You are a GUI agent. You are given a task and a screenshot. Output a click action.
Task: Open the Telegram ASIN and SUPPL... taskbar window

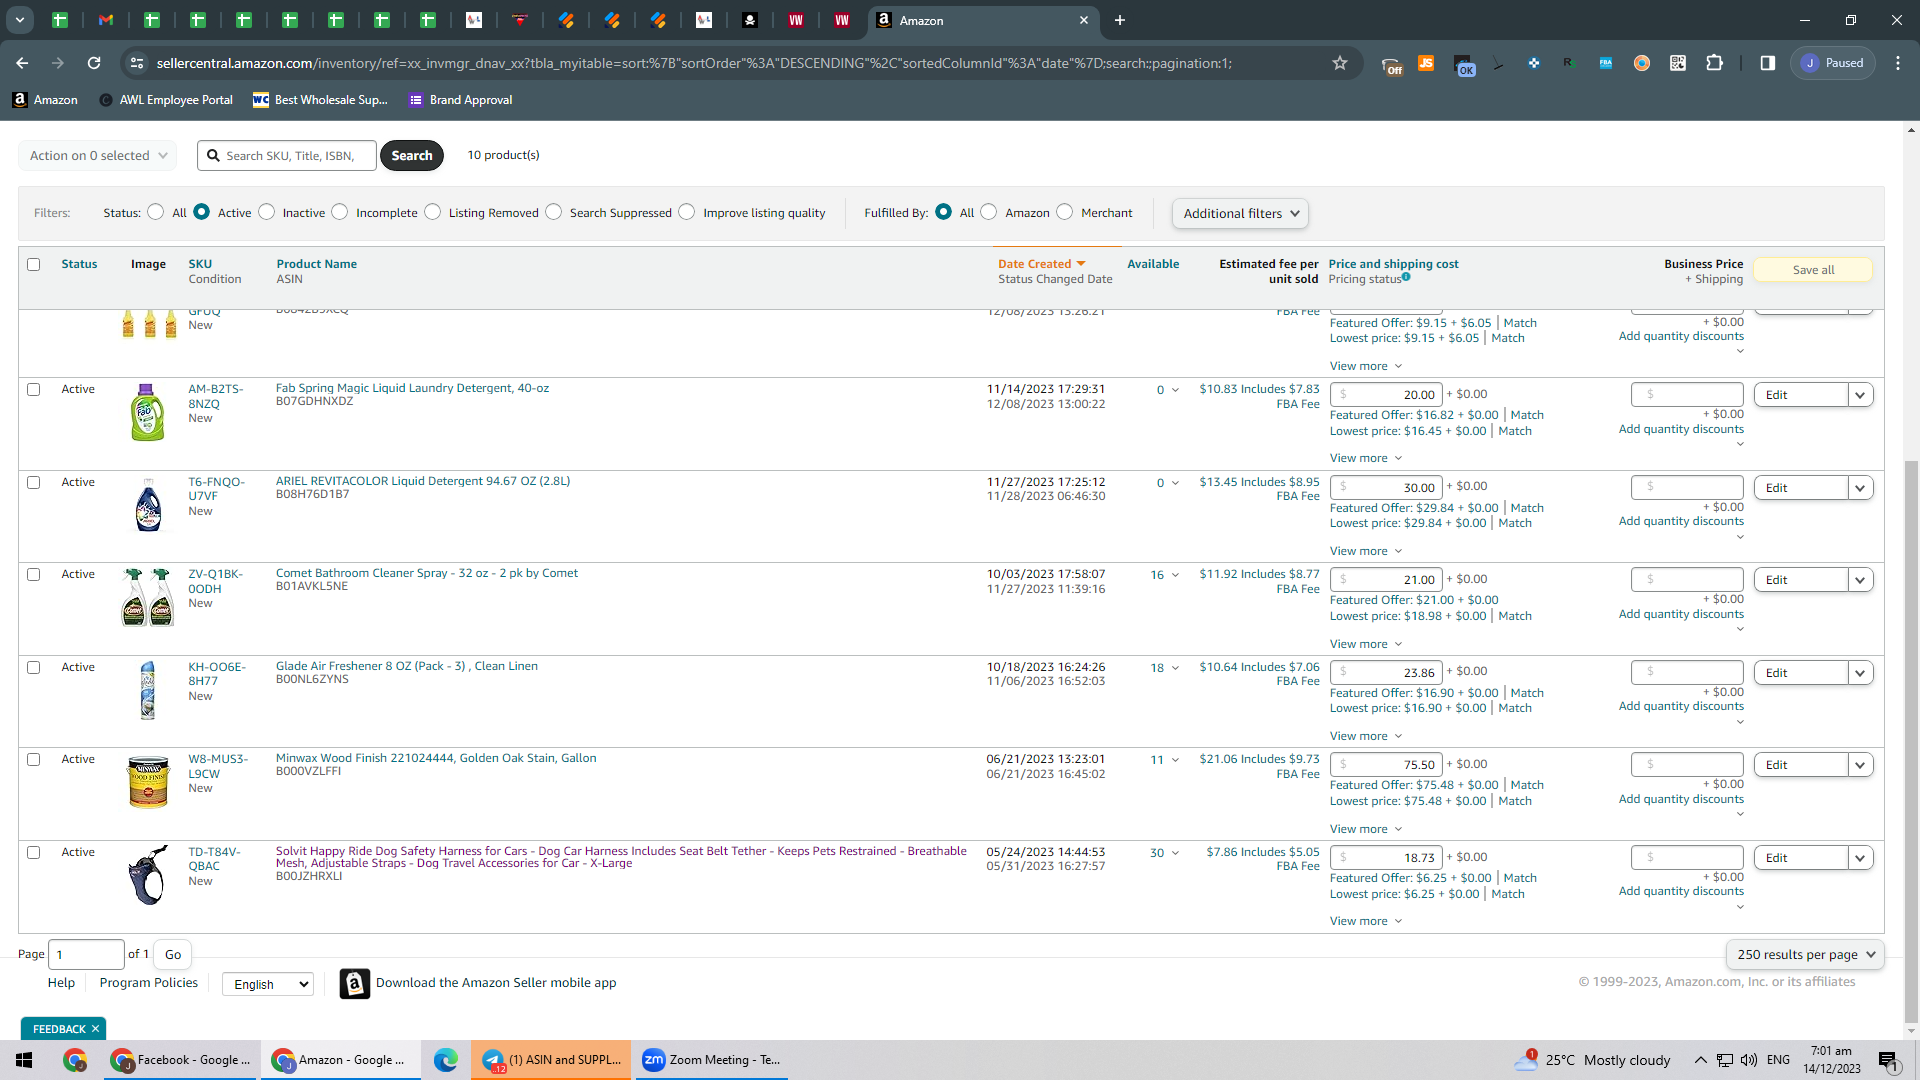(552, 1060)
